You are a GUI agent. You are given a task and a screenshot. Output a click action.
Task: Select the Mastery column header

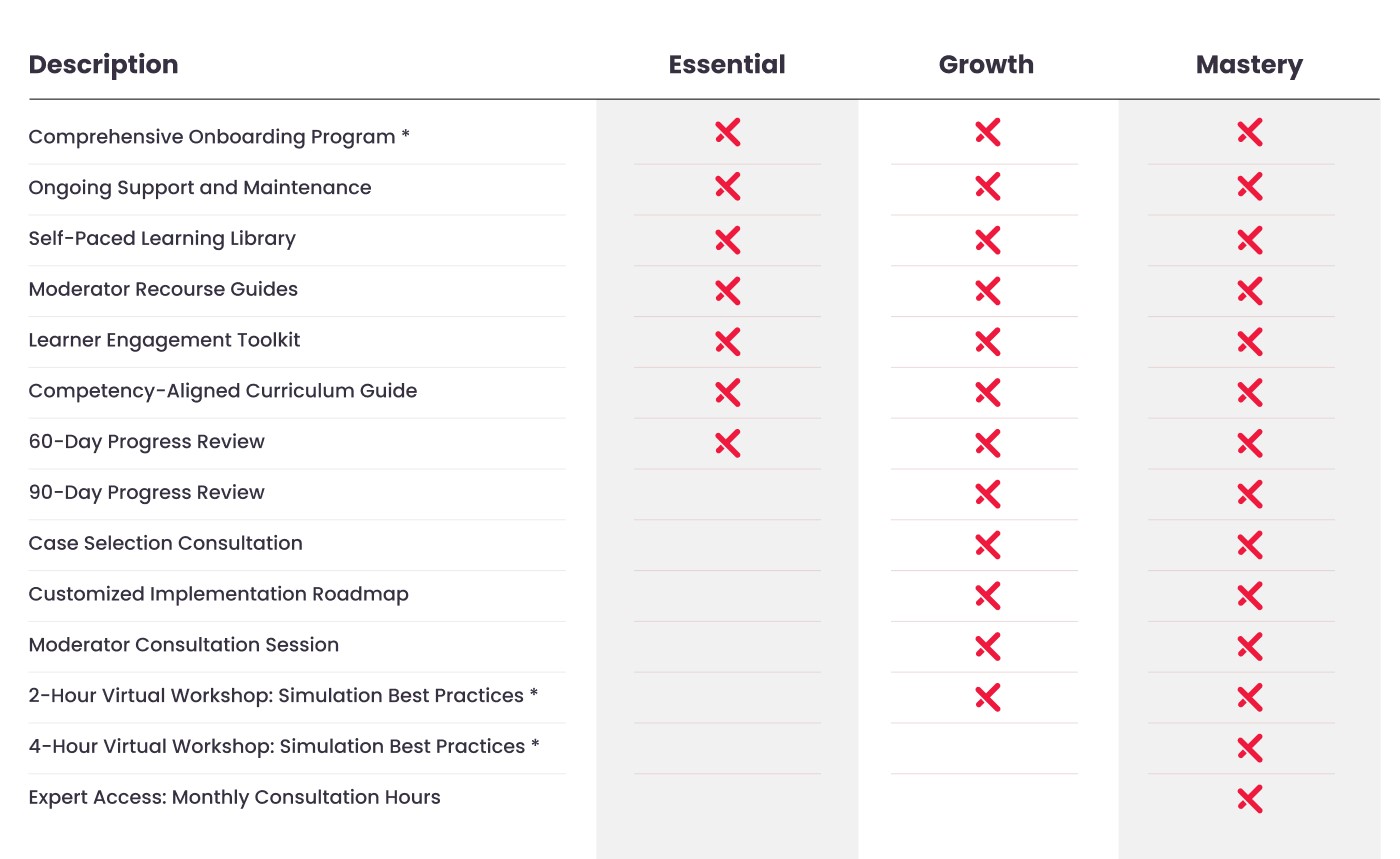click(1249, 66)
